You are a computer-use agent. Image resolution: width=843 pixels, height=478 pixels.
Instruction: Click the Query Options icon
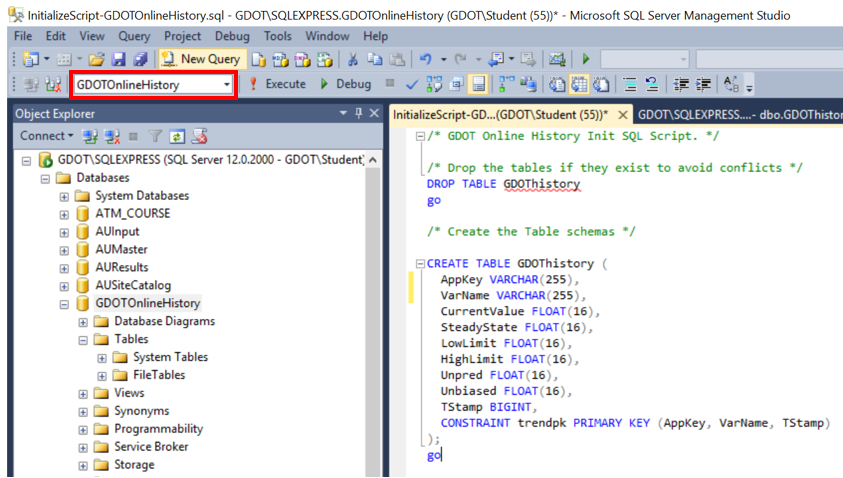click(x=456, y=84)
